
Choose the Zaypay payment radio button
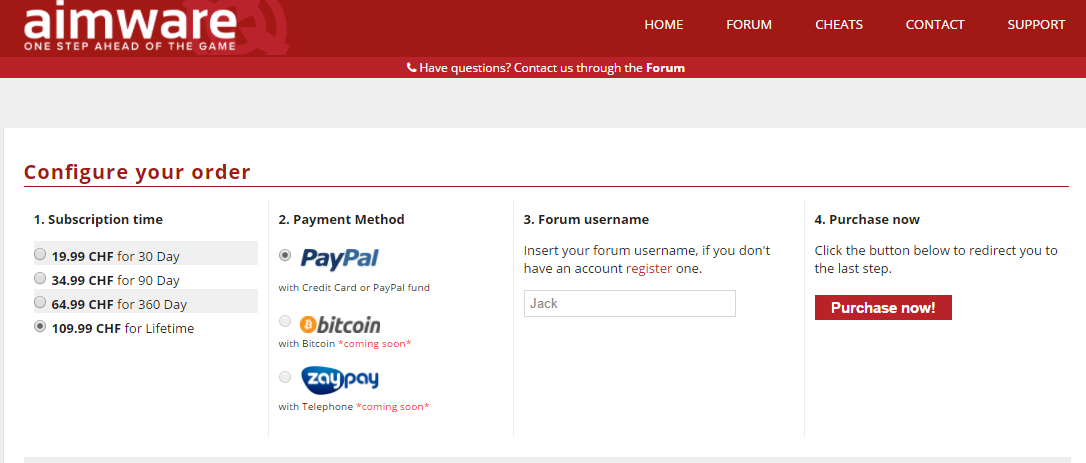click(x=285, y=378)
